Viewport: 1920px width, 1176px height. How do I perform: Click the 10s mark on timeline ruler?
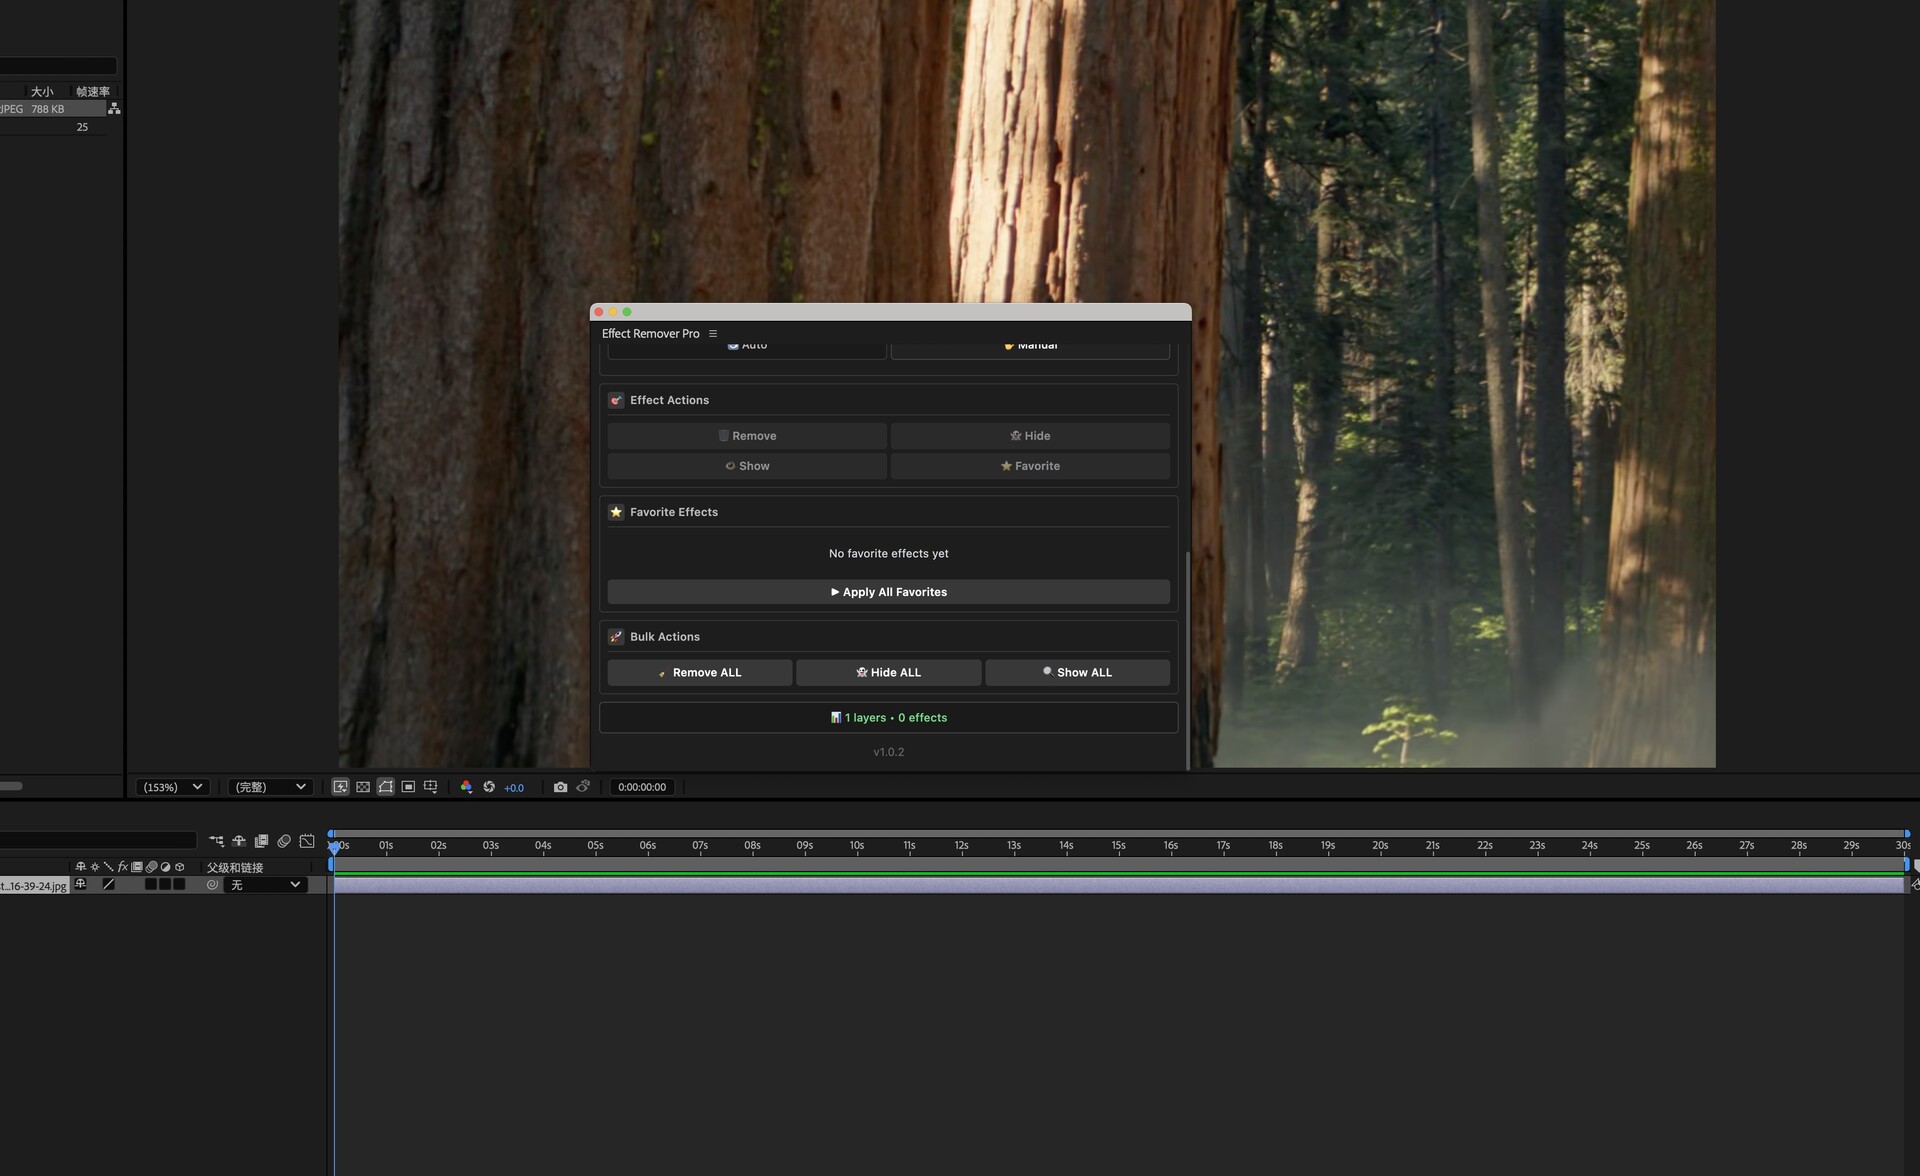pos(857,846)
